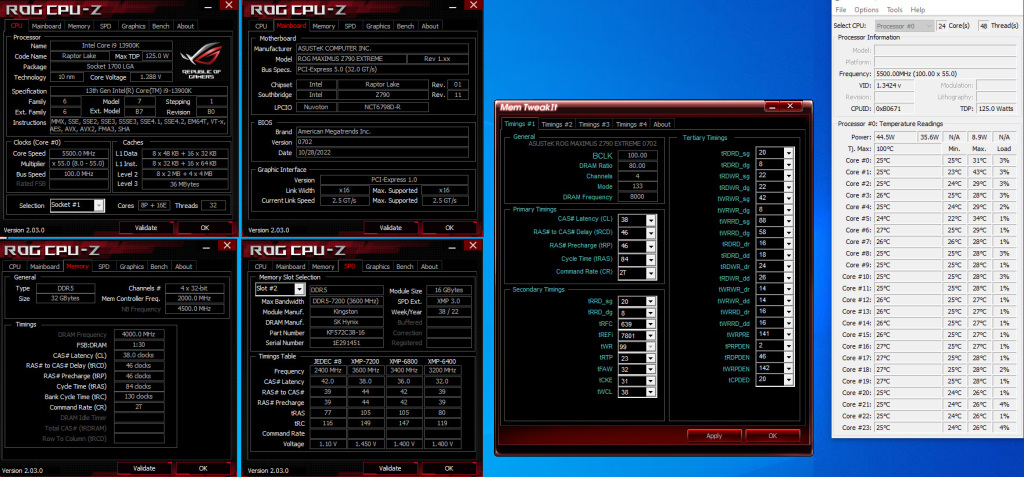Click the ROG logo in CPU-Z CPU window
Viewport: 1024px width, 477px height.
200,60
